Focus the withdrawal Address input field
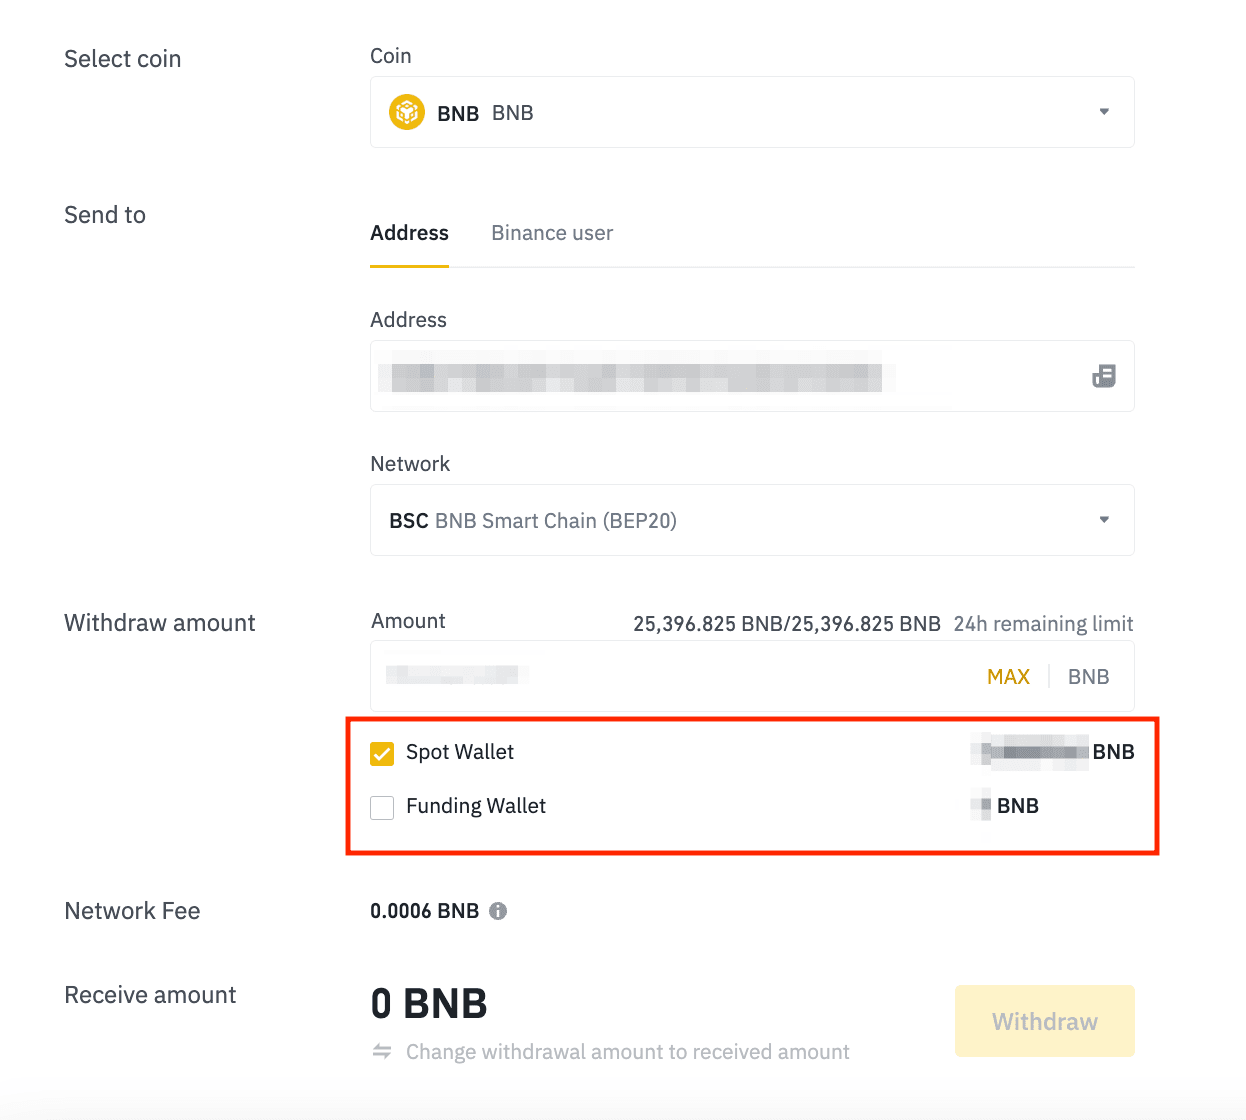 (730, 377)
